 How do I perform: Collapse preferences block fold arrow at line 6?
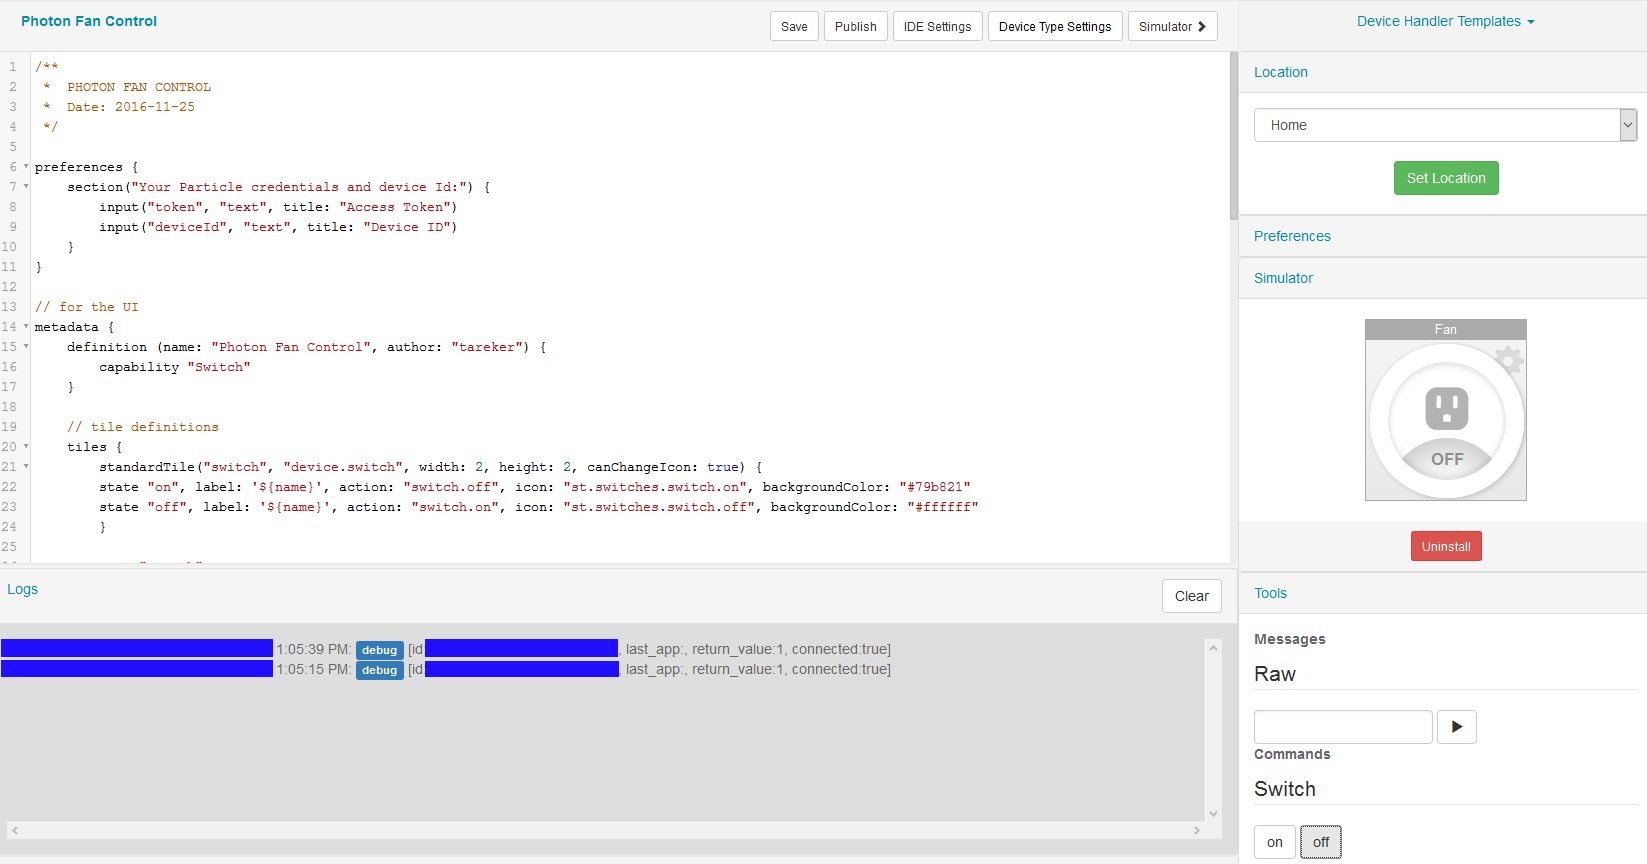pos(26,167)
